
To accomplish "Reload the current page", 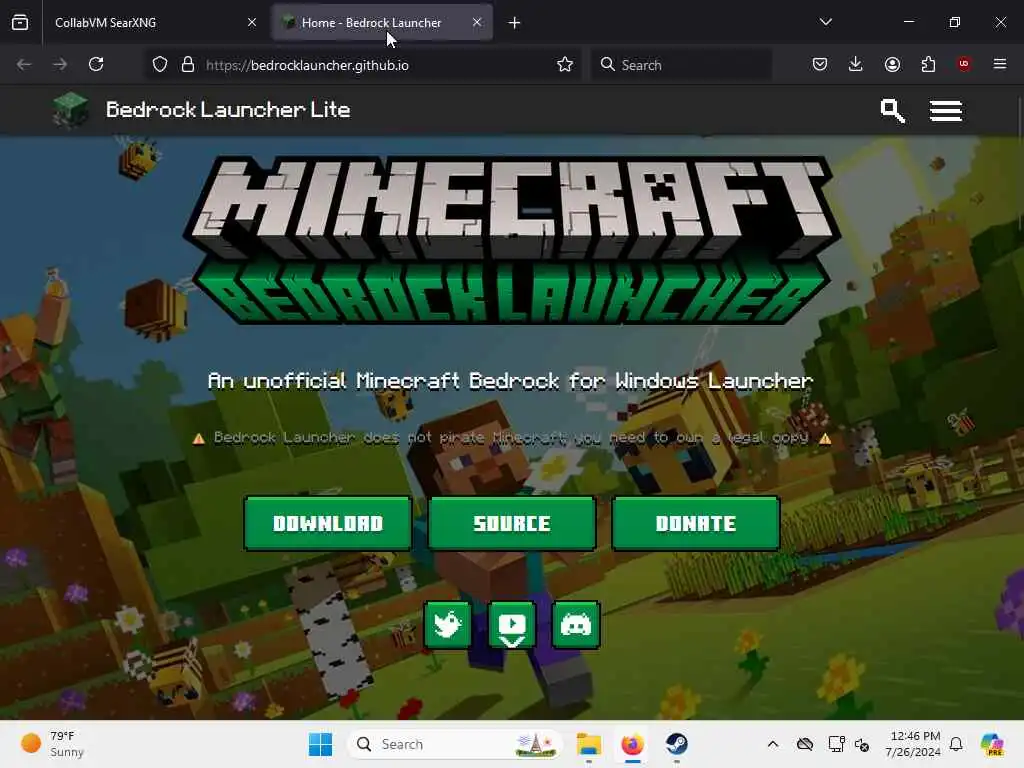I will coord(96,64).
